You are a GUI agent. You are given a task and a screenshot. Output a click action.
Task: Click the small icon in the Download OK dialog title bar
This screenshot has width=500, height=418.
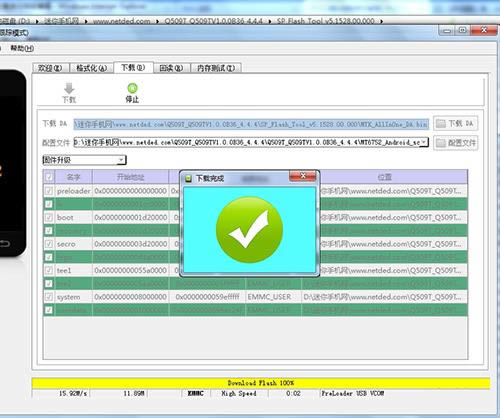(188, 178)
